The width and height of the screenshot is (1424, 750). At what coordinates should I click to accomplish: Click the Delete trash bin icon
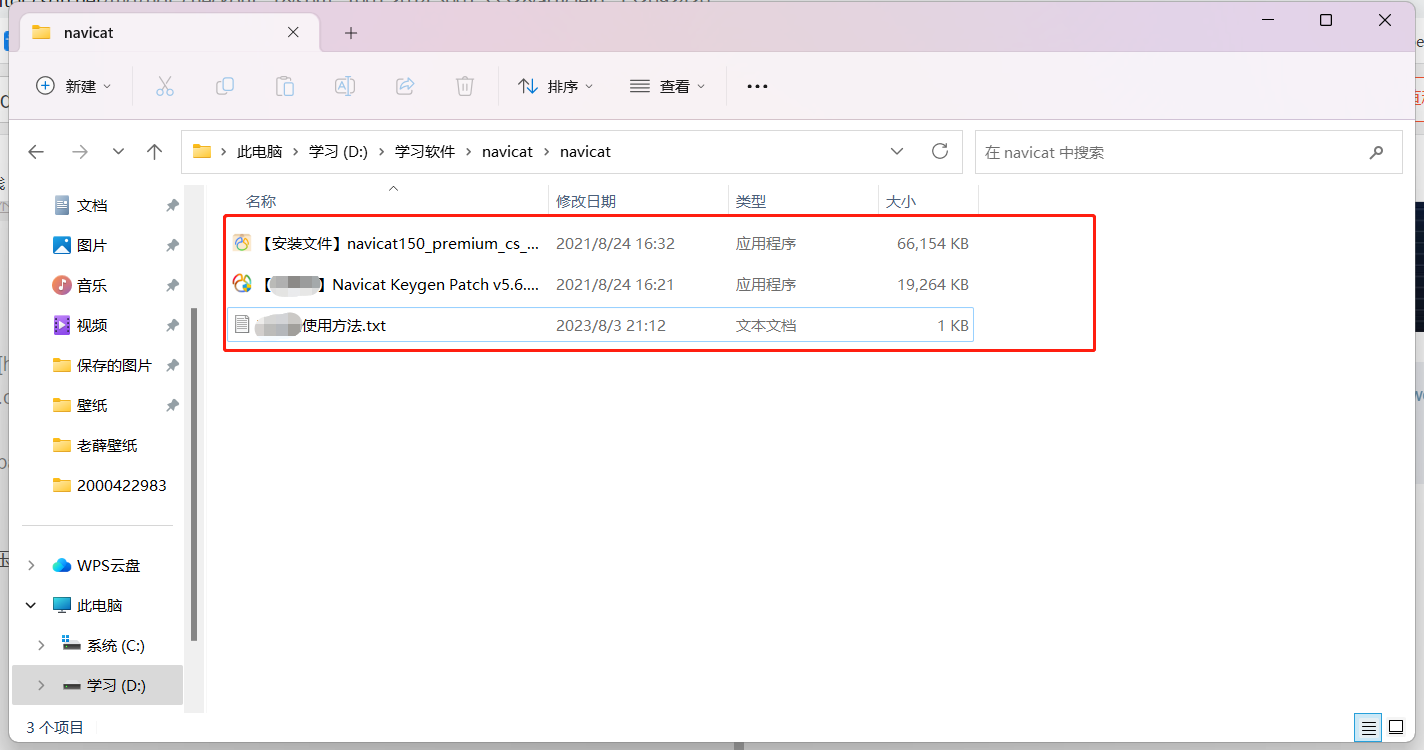[x=465, y=86]
